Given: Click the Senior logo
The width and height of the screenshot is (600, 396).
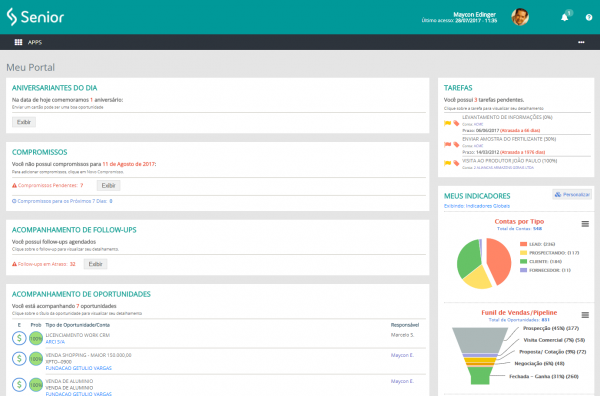Looking at the screenshot, I should [x=35, y=17].
